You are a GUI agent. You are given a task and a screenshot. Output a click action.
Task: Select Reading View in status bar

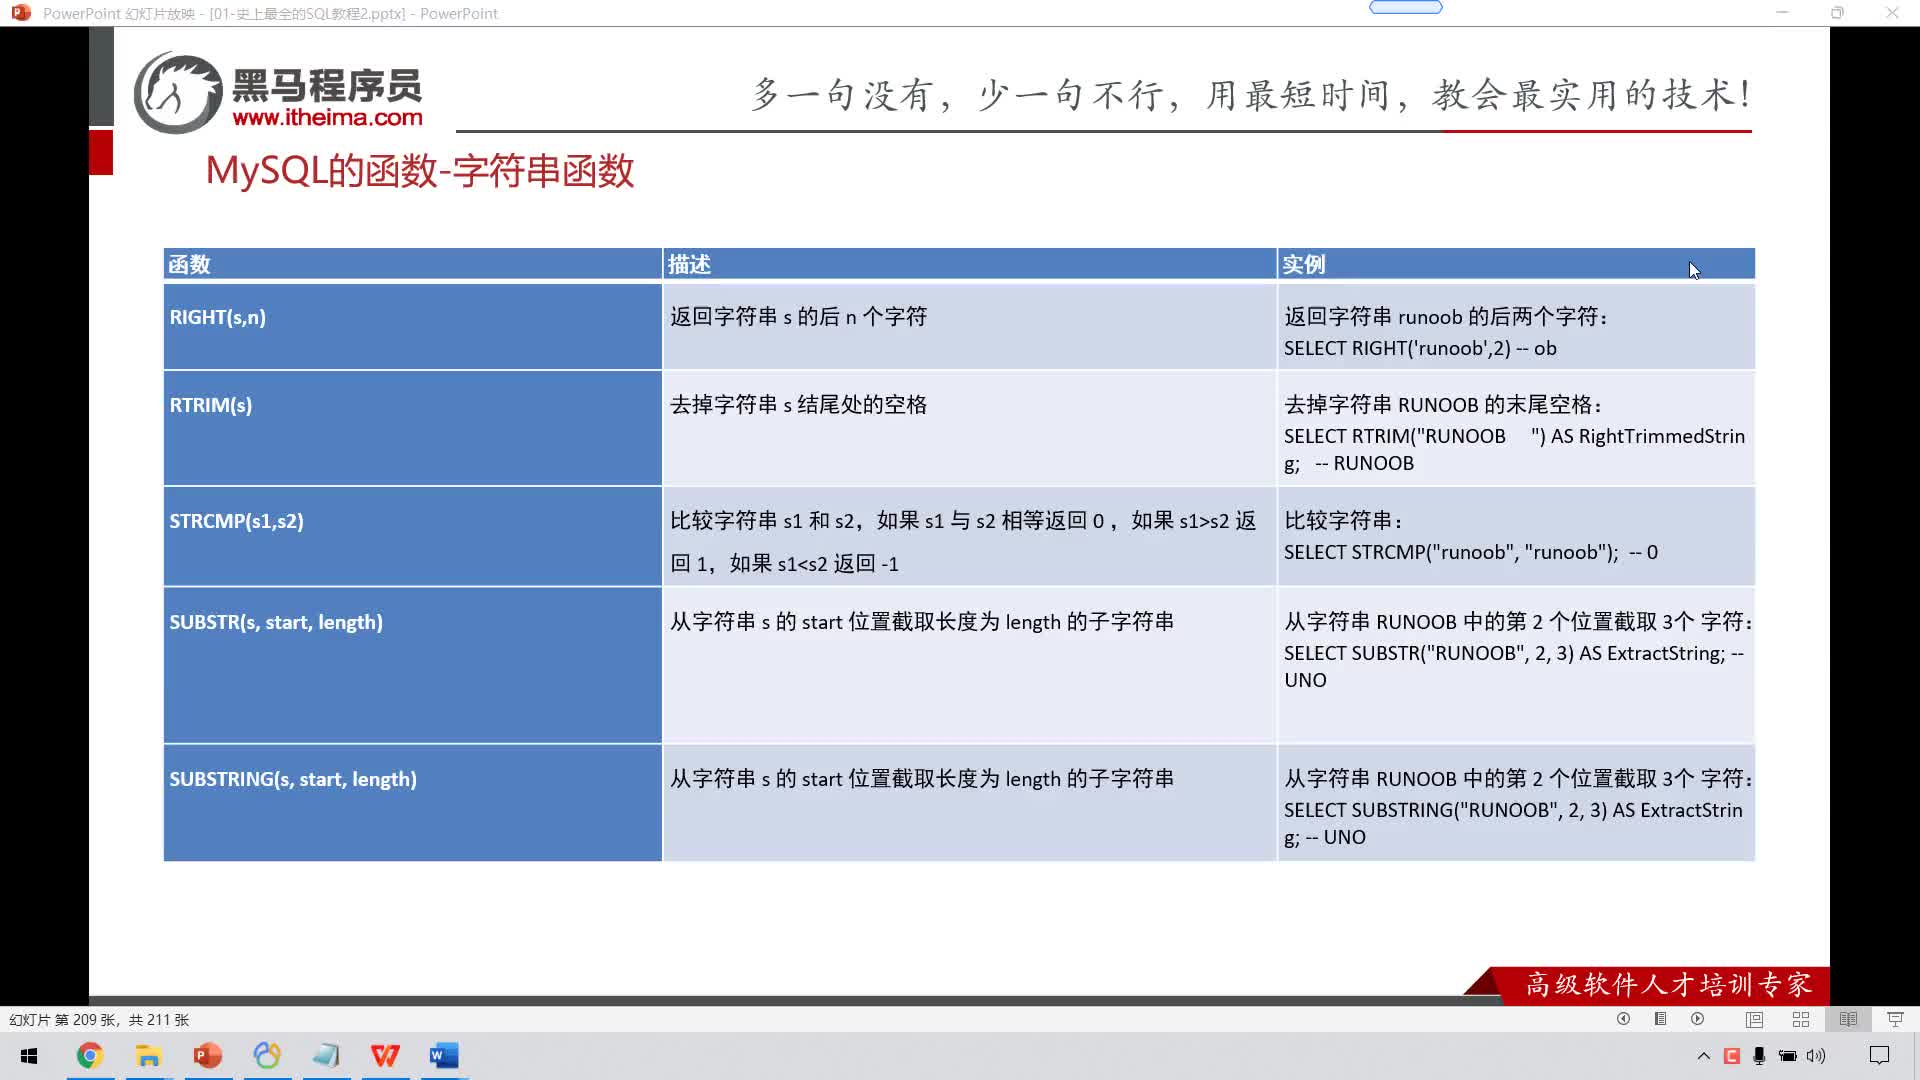1848,1019
